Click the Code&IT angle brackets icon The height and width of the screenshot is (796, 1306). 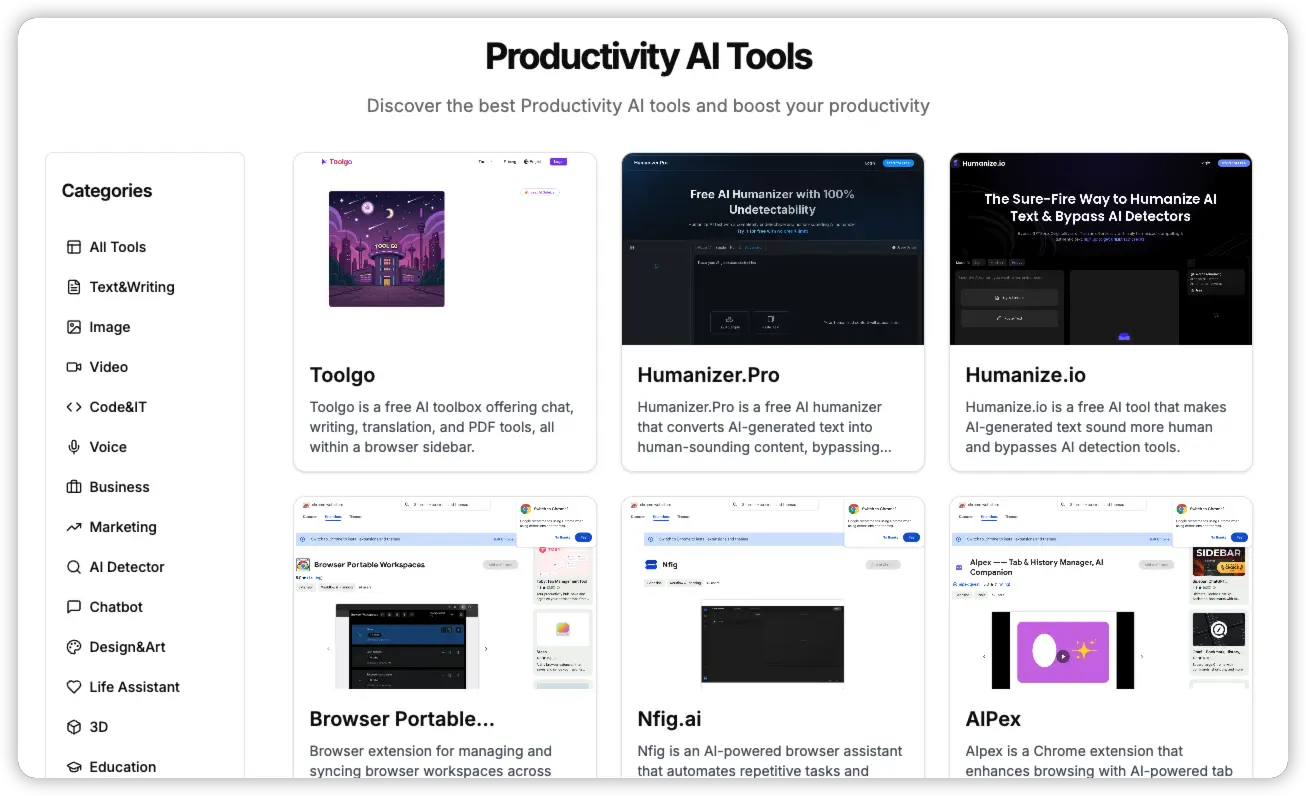pos(74,407)
